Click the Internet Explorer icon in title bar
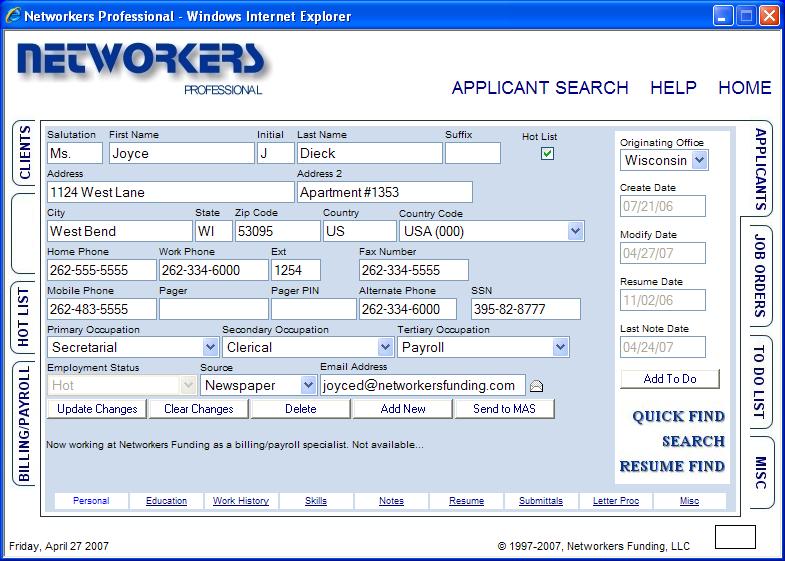Viewport: 785px width, 561px height. (x=13, y=16)
